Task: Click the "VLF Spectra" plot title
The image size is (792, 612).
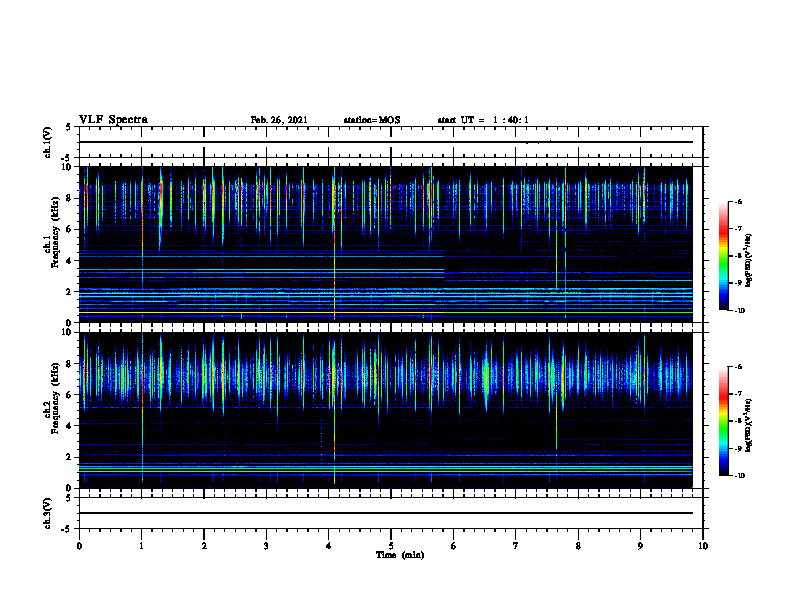Action: 113,120
